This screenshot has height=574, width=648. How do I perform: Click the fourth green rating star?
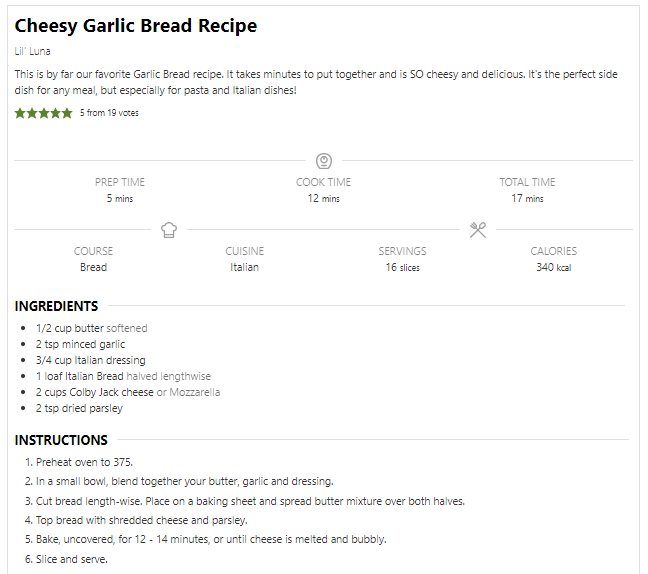[x=55, y=113]
